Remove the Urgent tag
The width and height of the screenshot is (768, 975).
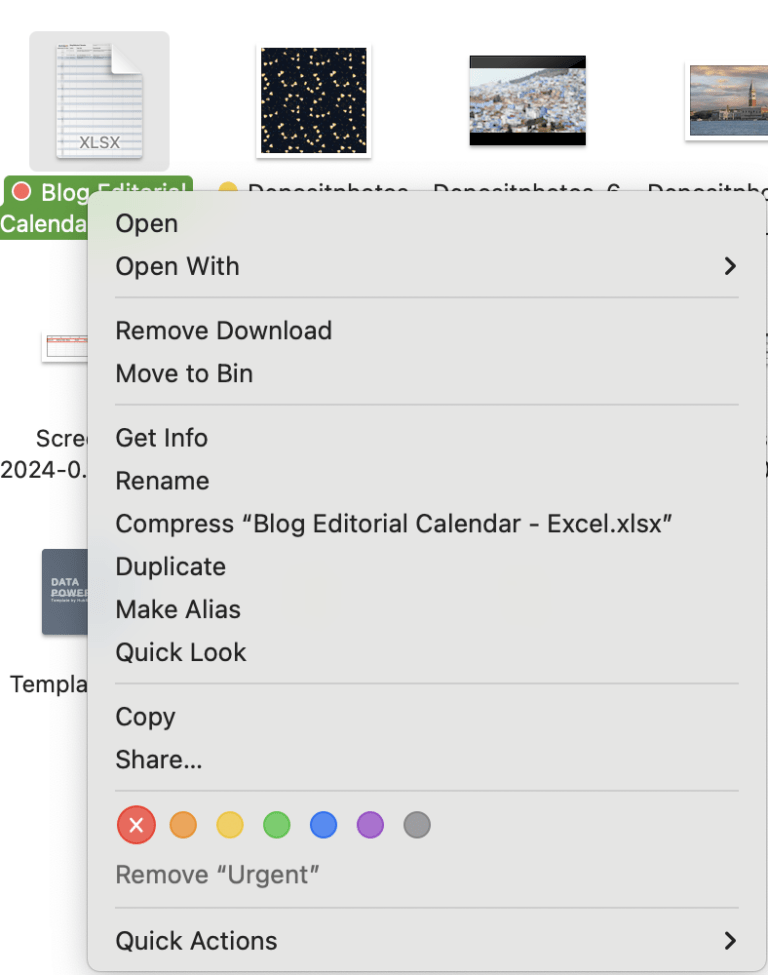218,874
